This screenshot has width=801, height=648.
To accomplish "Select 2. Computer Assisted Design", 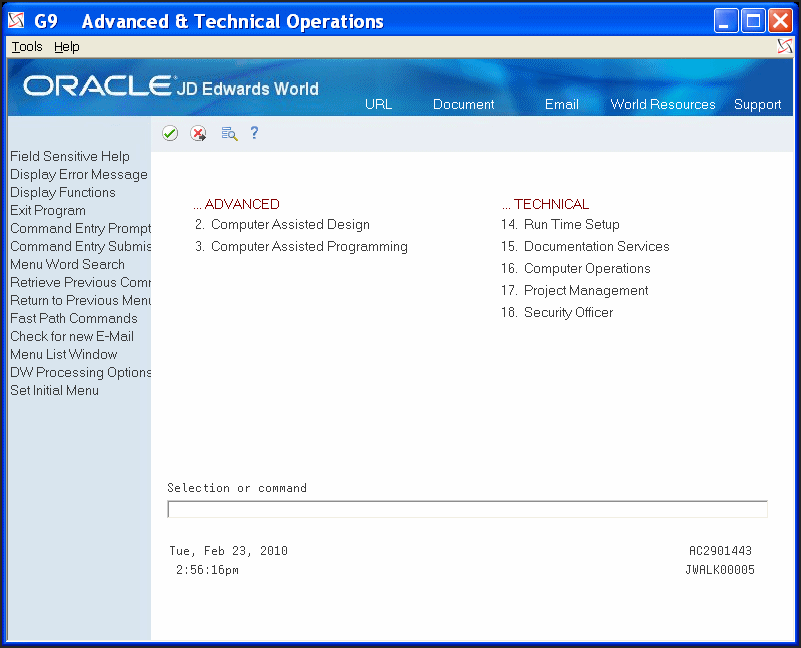I will [x=282, y=224].
